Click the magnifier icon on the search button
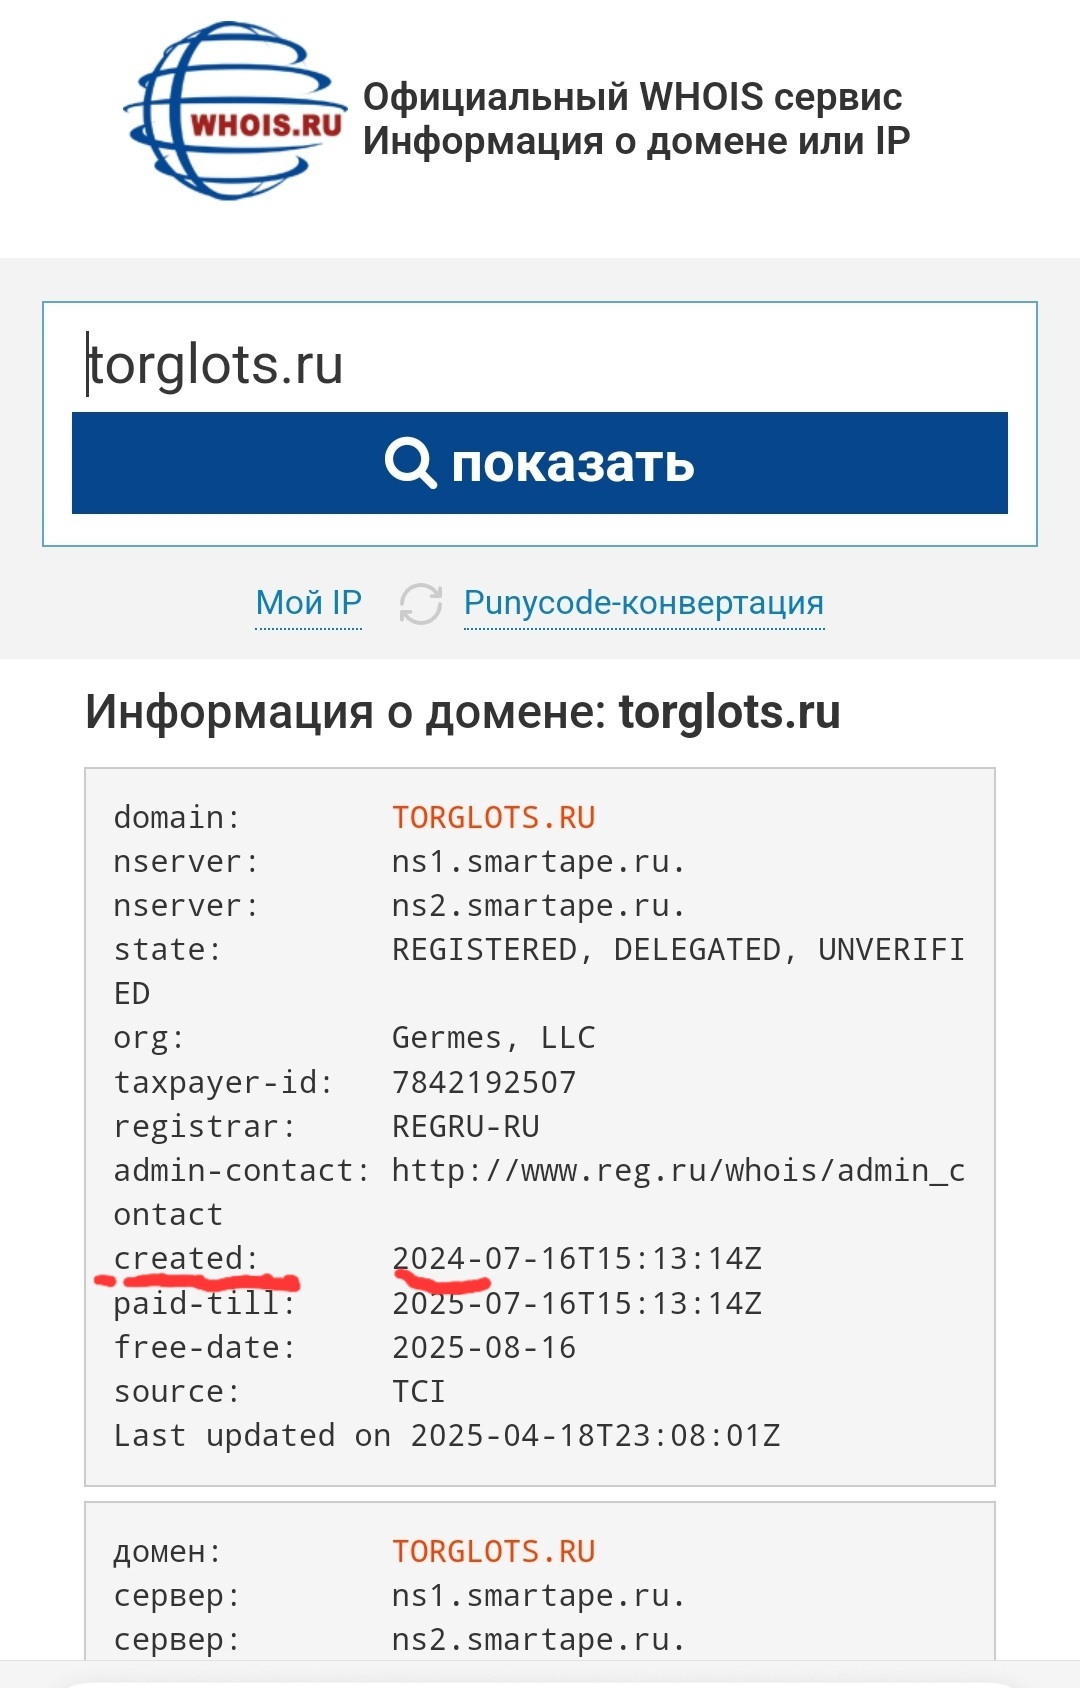 [410, 463]
